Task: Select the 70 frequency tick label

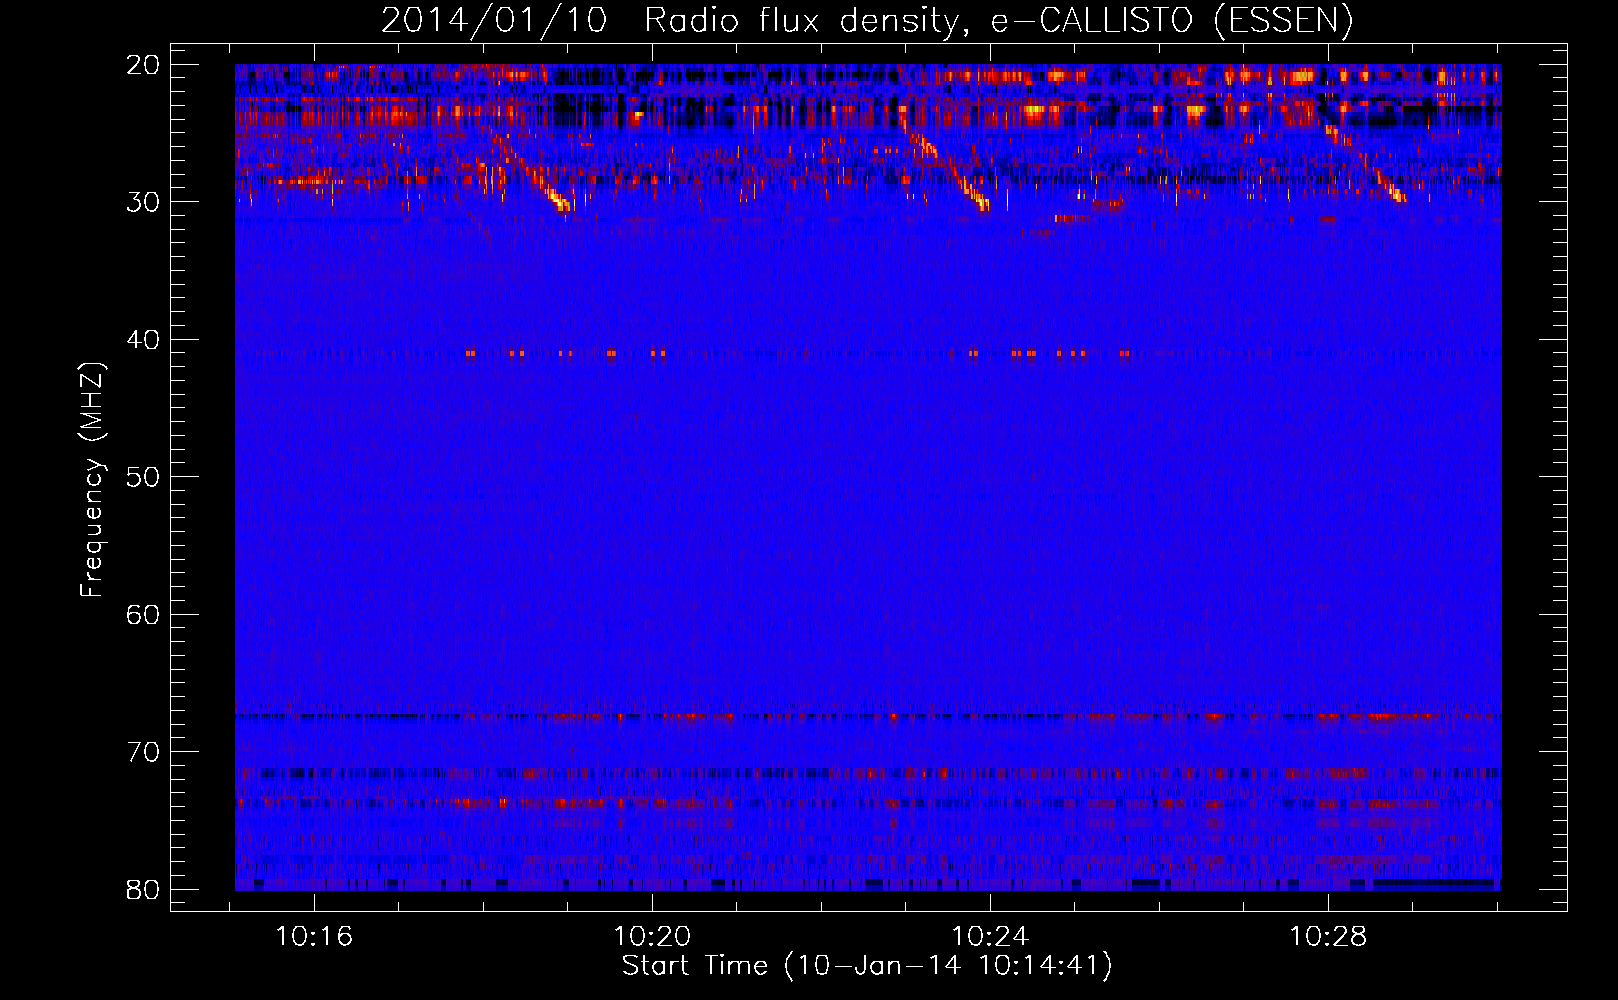Action: [x=143, y=752]
